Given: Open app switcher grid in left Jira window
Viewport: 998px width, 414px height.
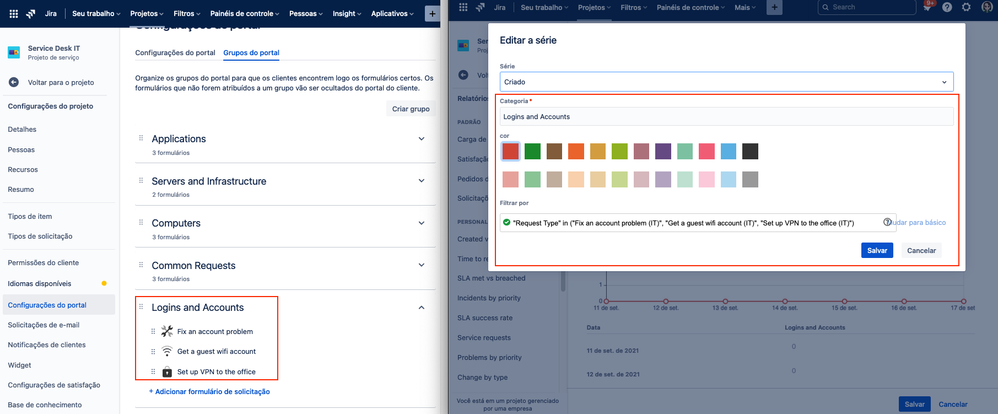Looking at the screenshot, I should [x=14, y=13].
